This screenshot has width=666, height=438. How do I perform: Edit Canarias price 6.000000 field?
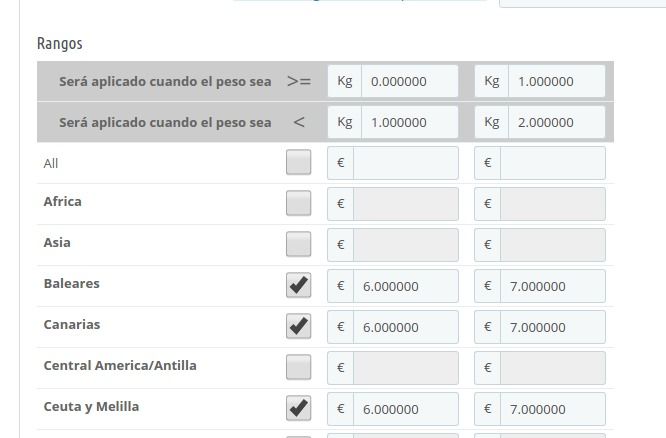point(406,327)
